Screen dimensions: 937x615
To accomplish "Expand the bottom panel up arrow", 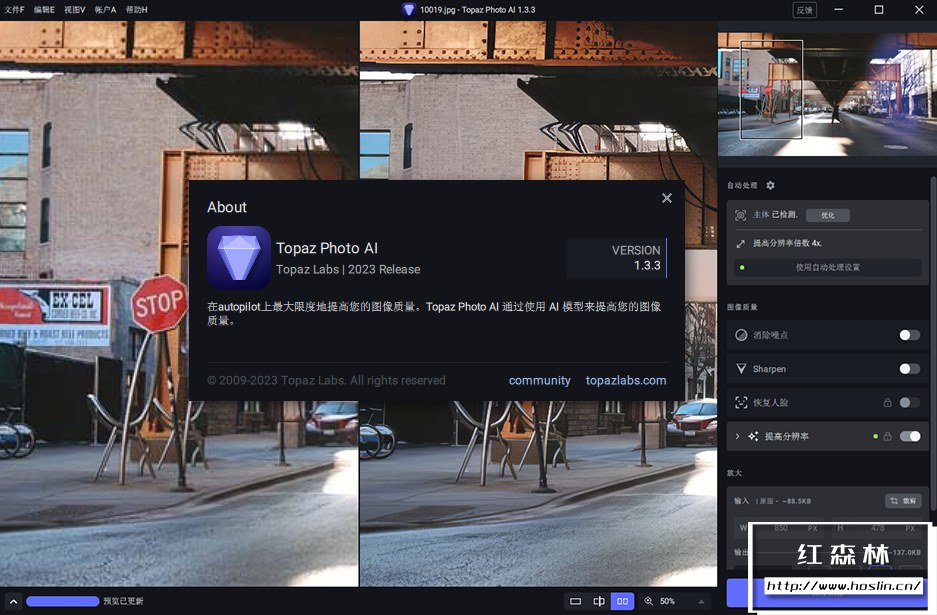I will tap(13, 602).
